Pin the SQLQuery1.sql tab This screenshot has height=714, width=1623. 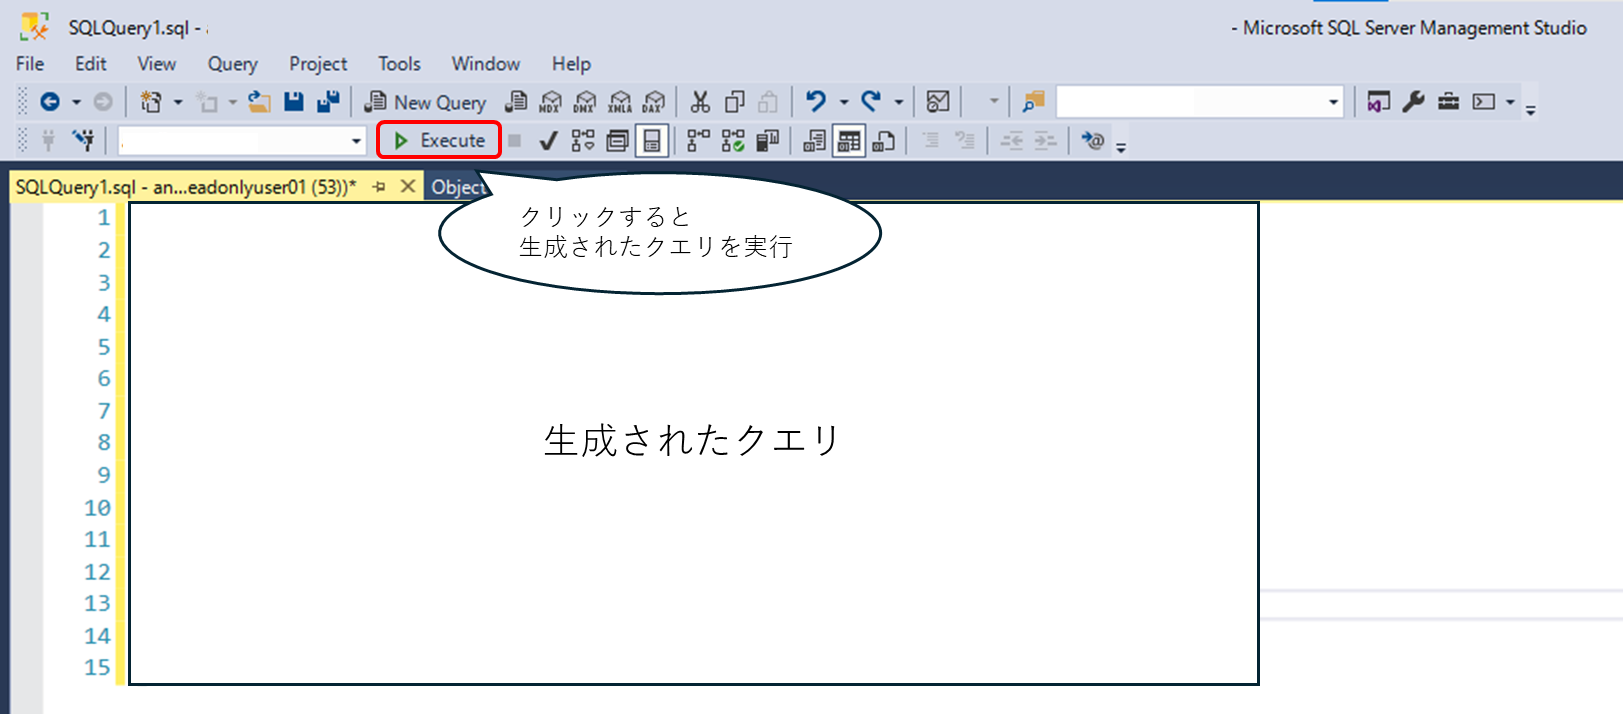(x=379, y=187)
